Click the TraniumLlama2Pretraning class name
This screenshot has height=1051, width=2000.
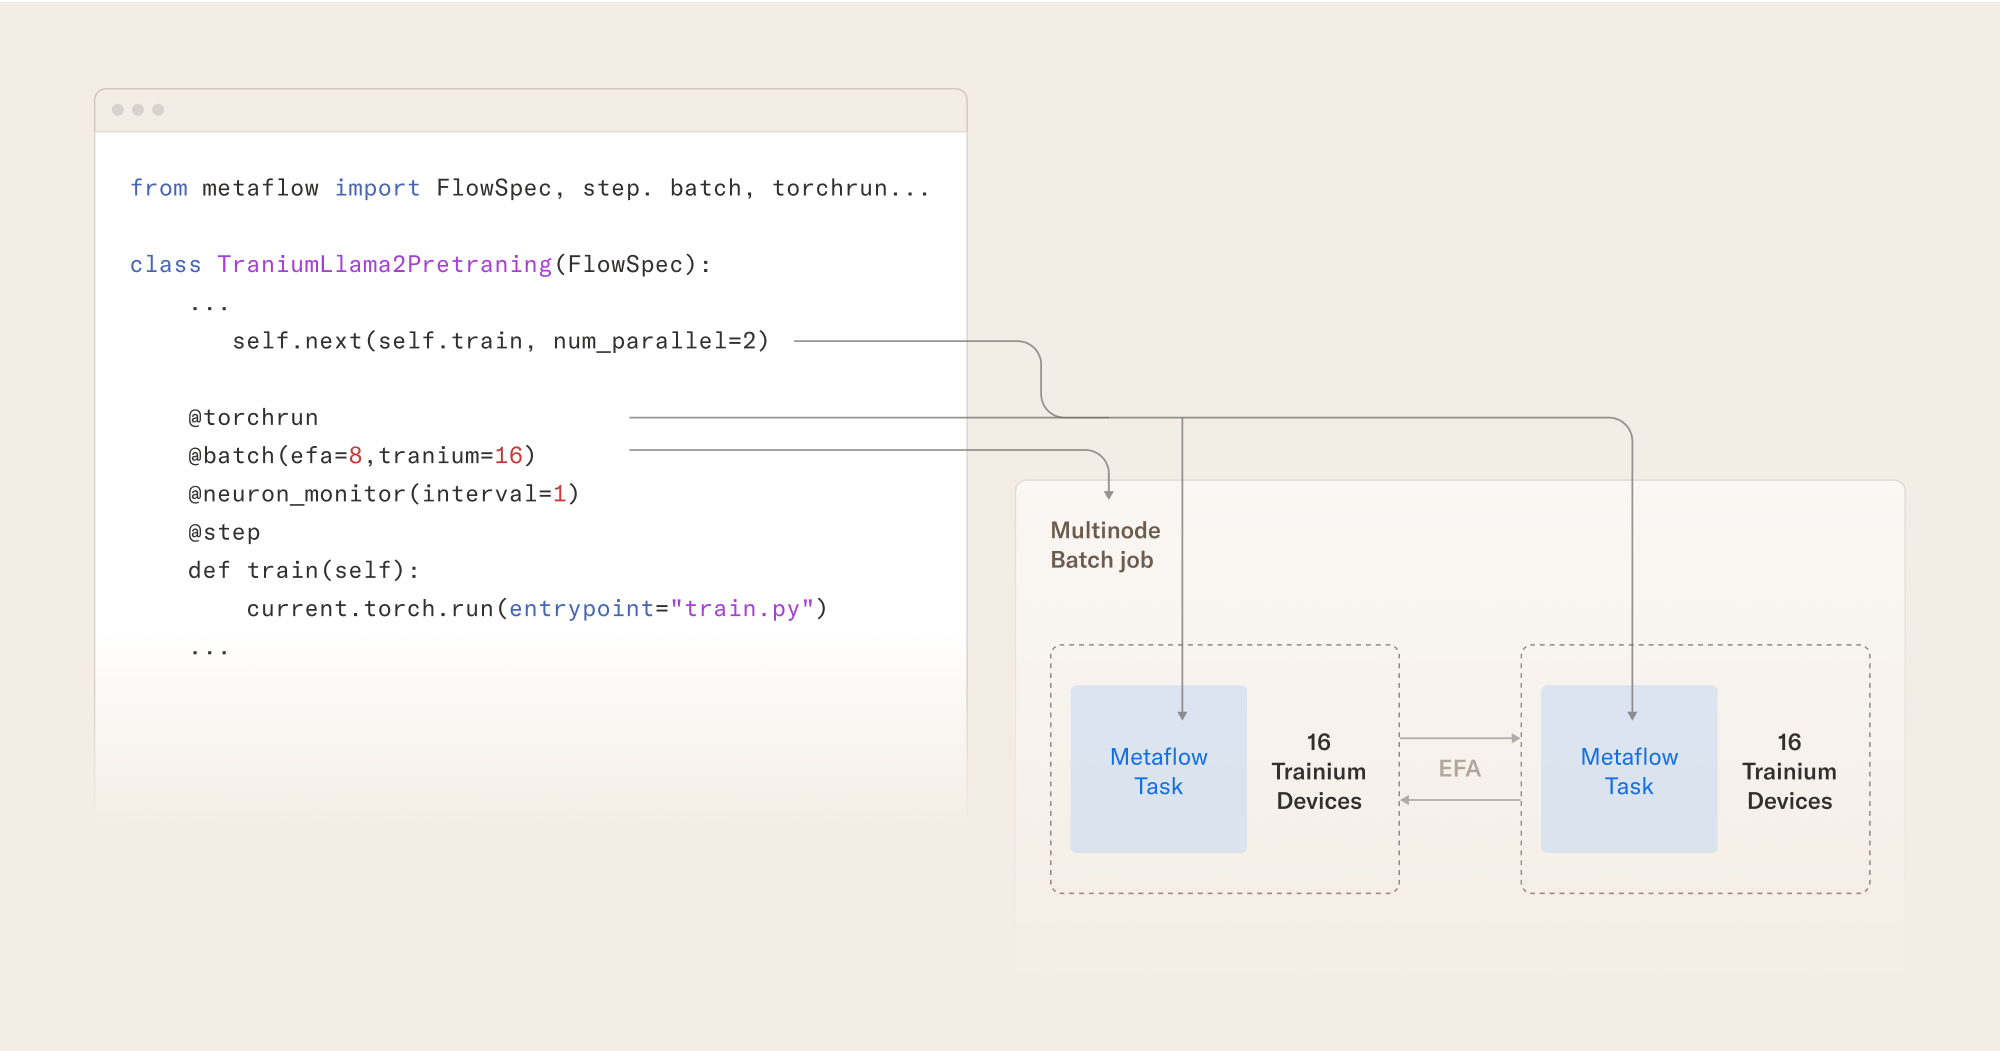[383, 264]
